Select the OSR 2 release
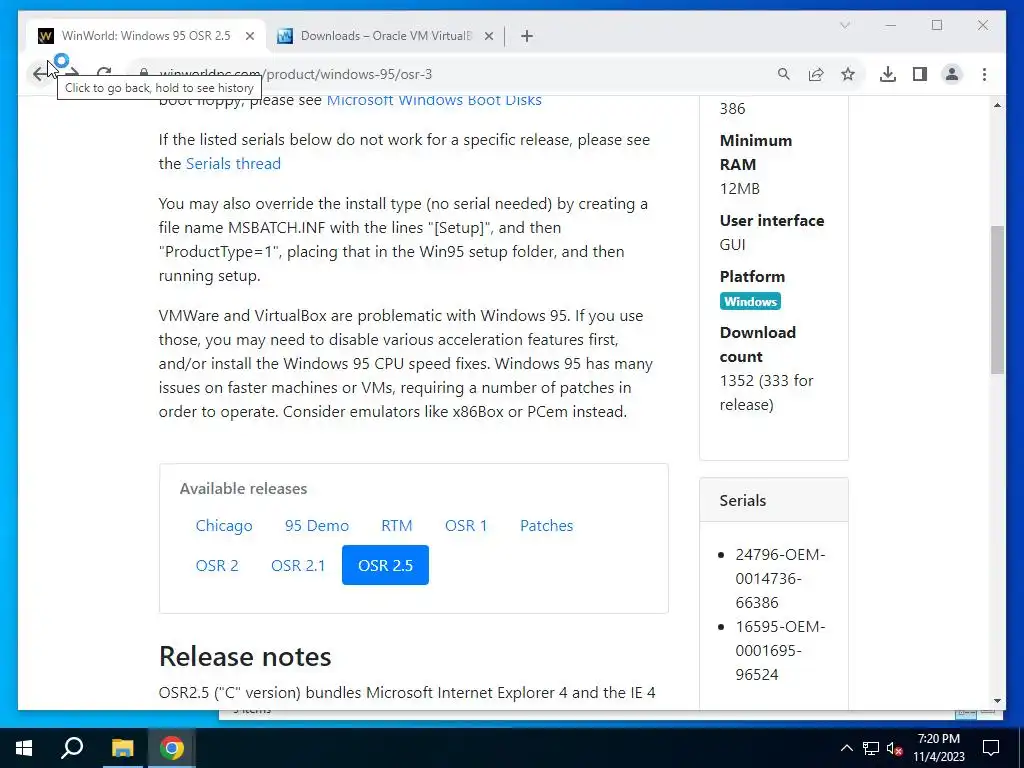 tap(217, 565)
